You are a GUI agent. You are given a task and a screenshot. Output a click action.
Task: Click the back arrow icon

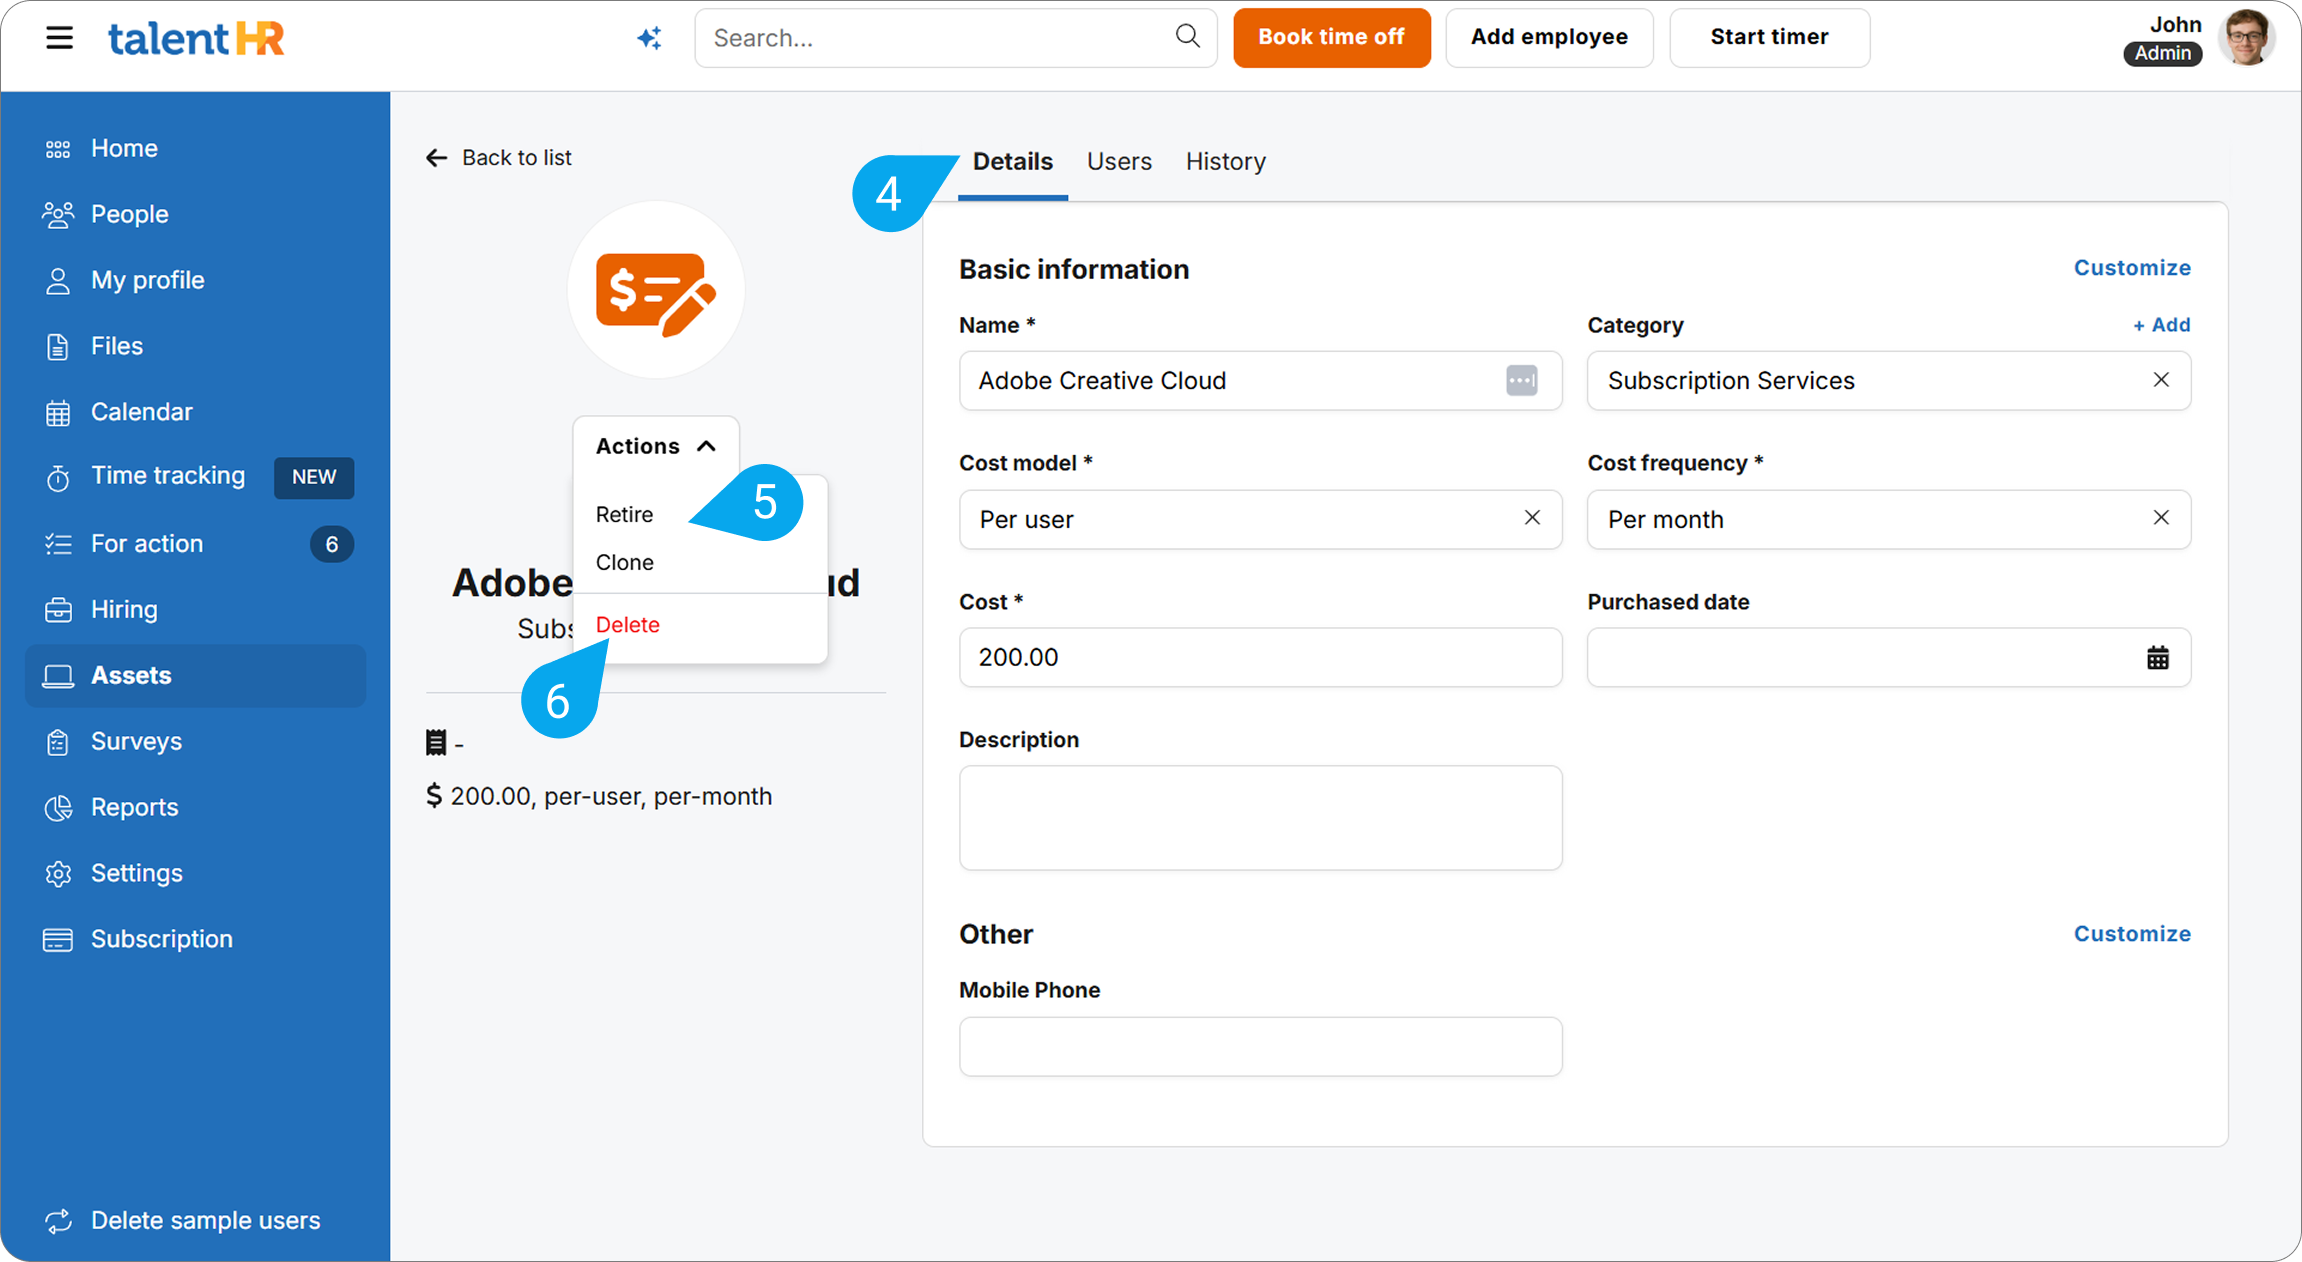click(x=436, y=158)
